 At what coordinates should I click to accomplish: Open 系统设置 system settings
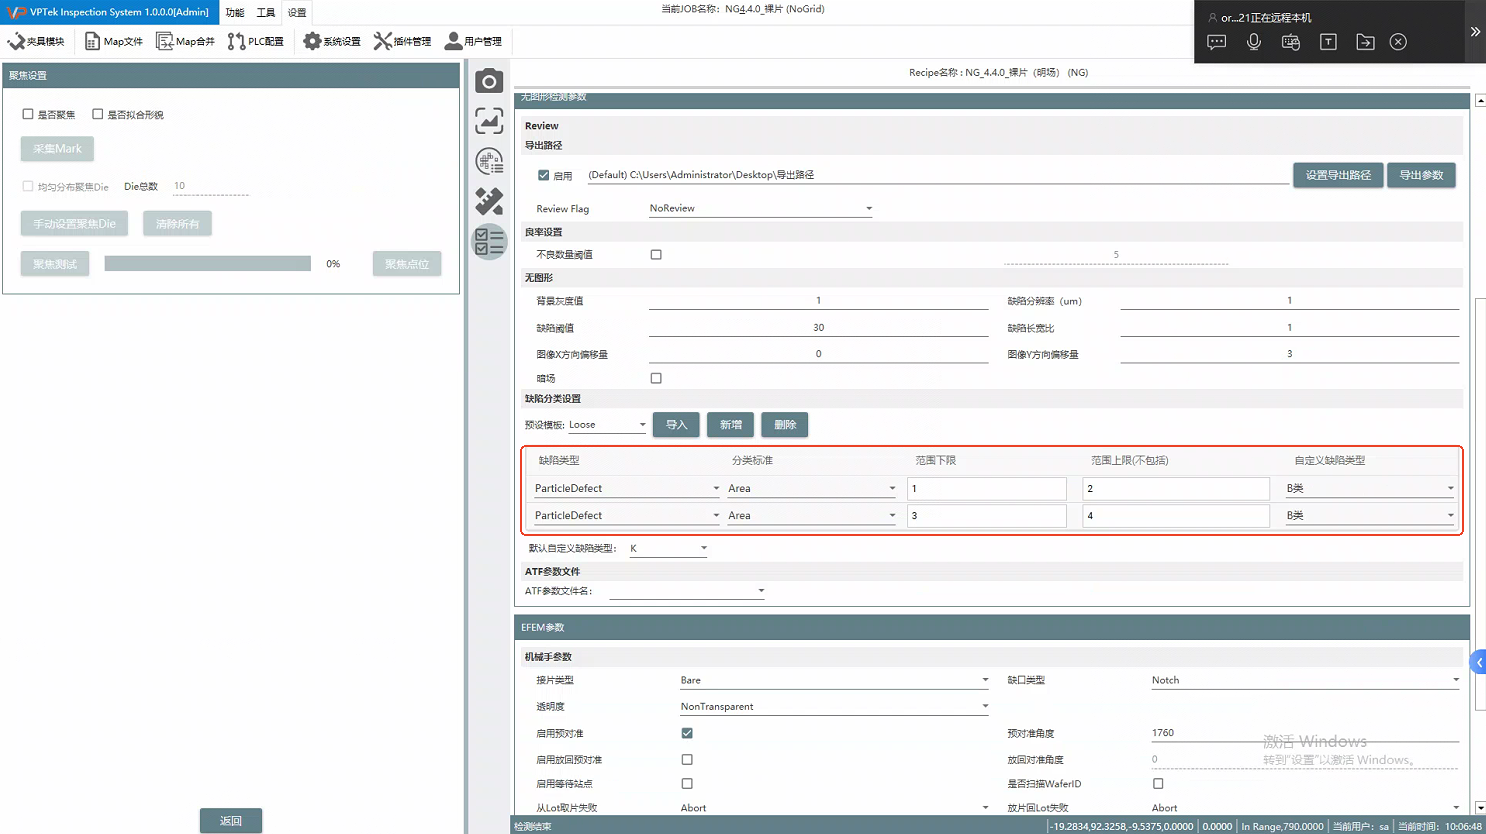[x=332, y=41]
